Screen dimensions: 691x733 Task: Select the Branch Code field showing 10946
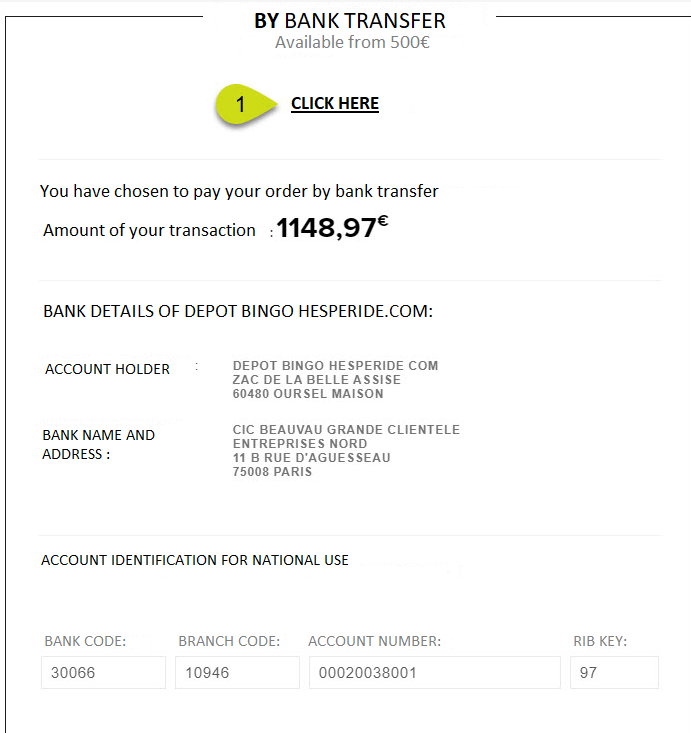237,672
